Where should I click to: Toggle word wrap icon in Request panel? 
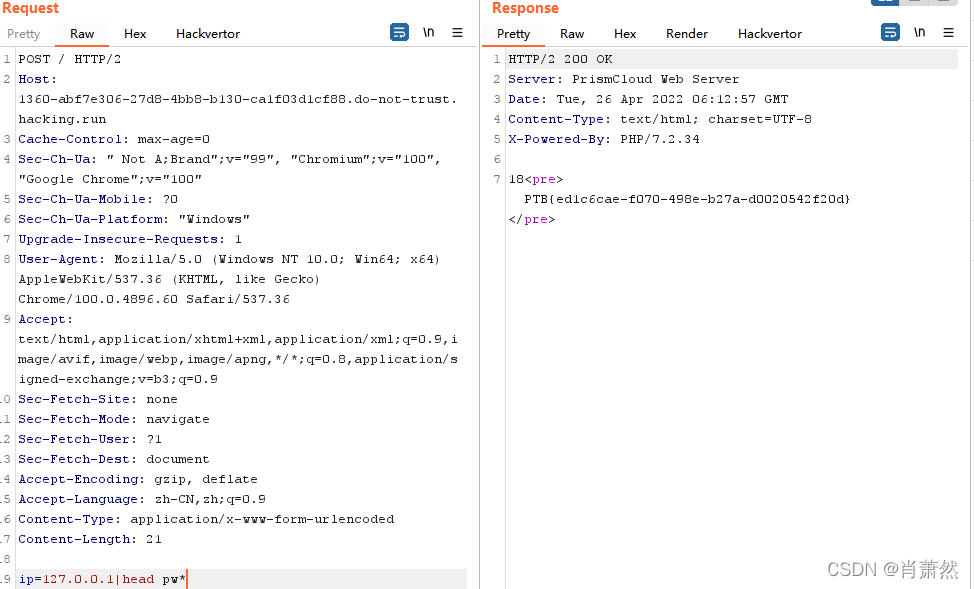[x=399, y=32]
